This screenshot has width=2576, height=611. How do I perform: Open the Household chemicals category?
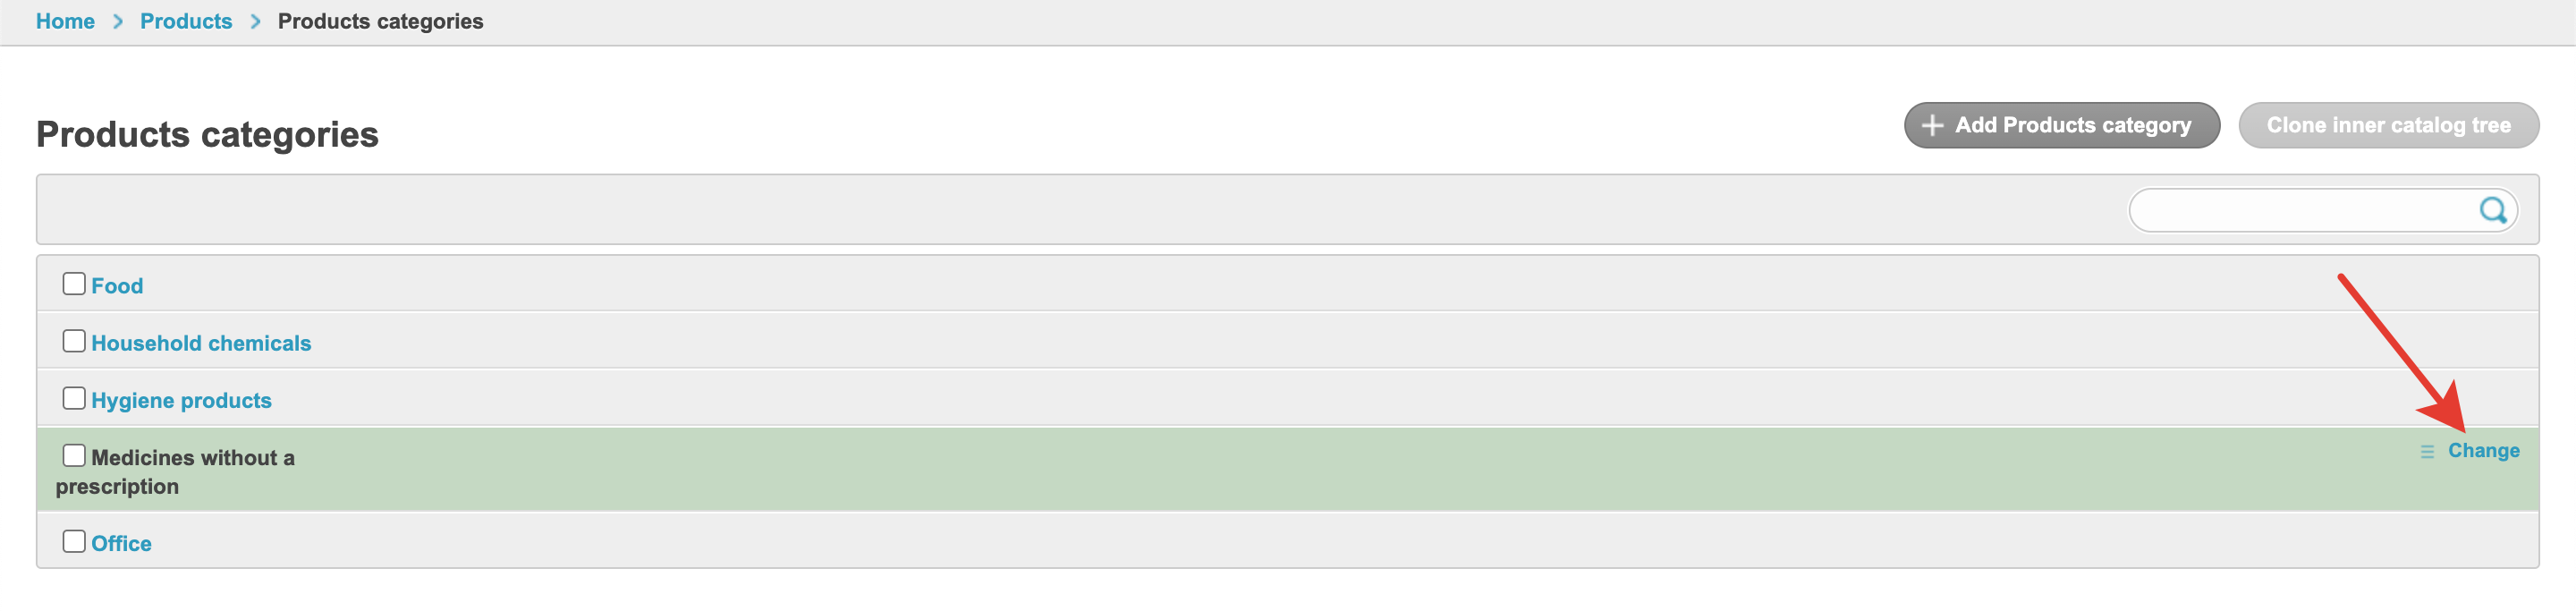(201, 343)
